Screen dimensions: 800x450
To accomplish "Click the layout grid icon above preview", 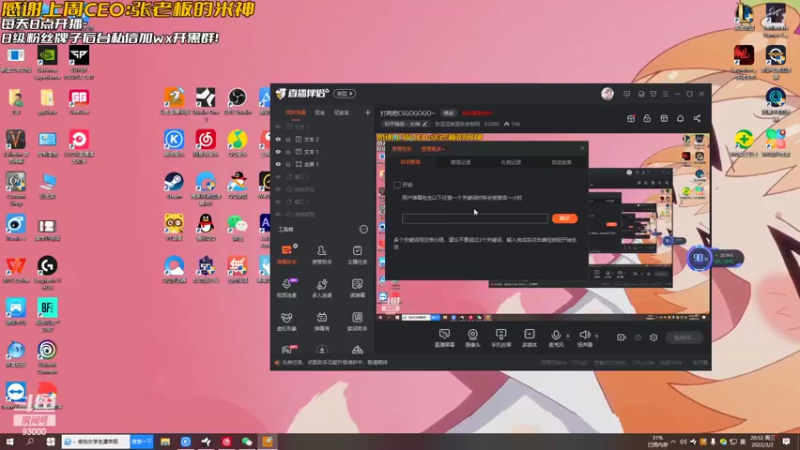I will pyautogui.click(x=664, y=118).
